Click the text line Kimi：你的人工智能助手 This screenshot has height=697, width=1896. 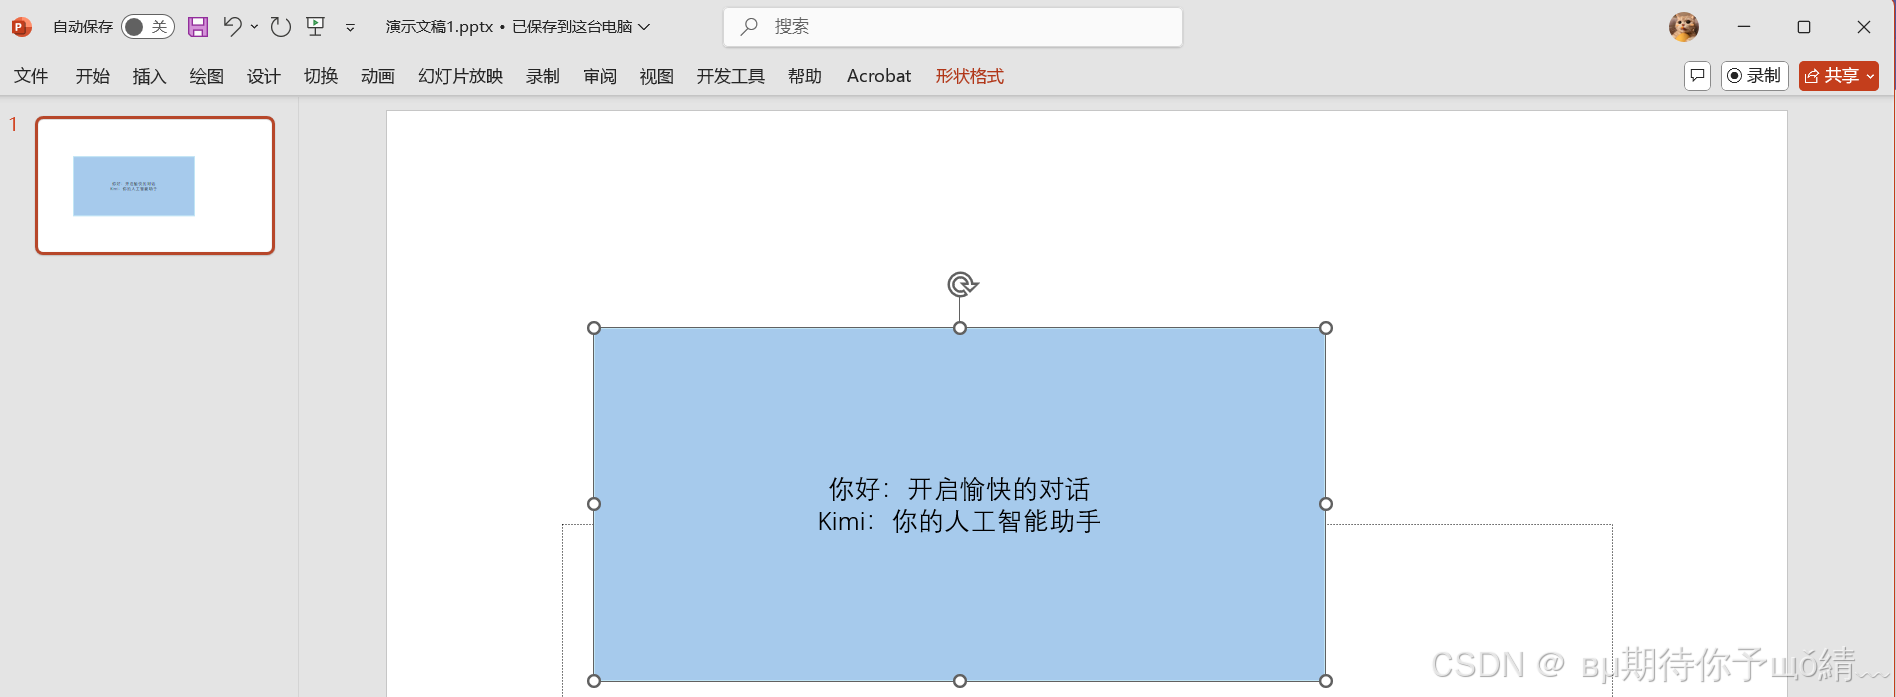[960, 521]
